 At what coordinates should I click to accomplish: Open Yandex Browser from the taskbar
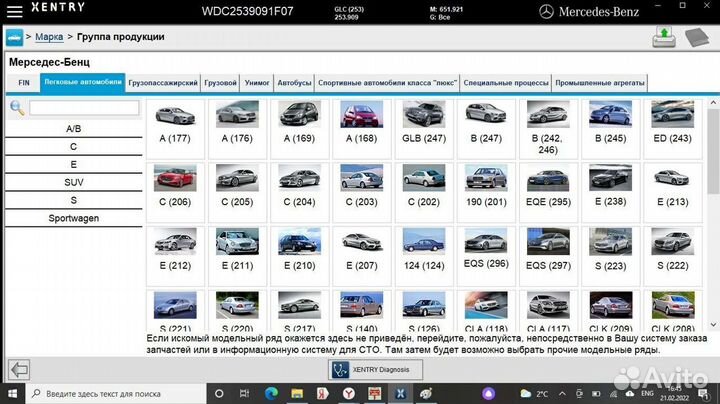pyautogui.click(x=349, y=393)
